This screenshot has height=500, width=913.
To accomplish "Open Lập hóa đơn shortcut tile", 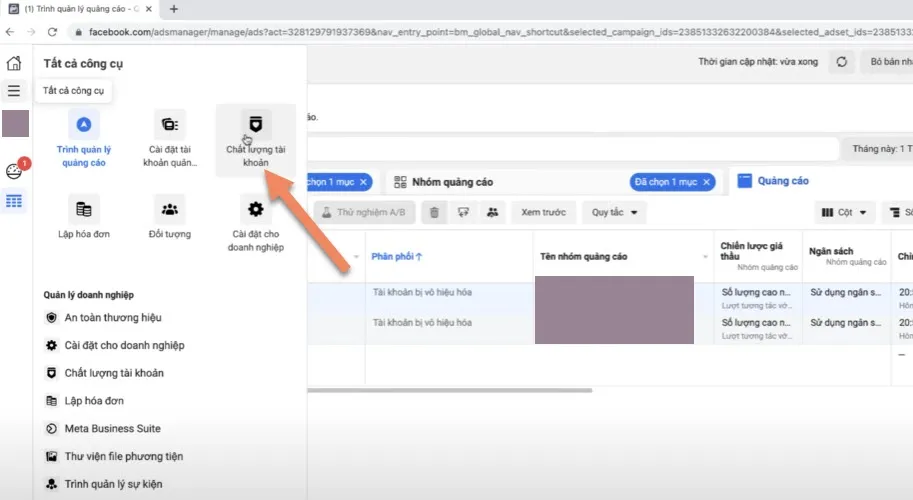I will click(84, 218).
